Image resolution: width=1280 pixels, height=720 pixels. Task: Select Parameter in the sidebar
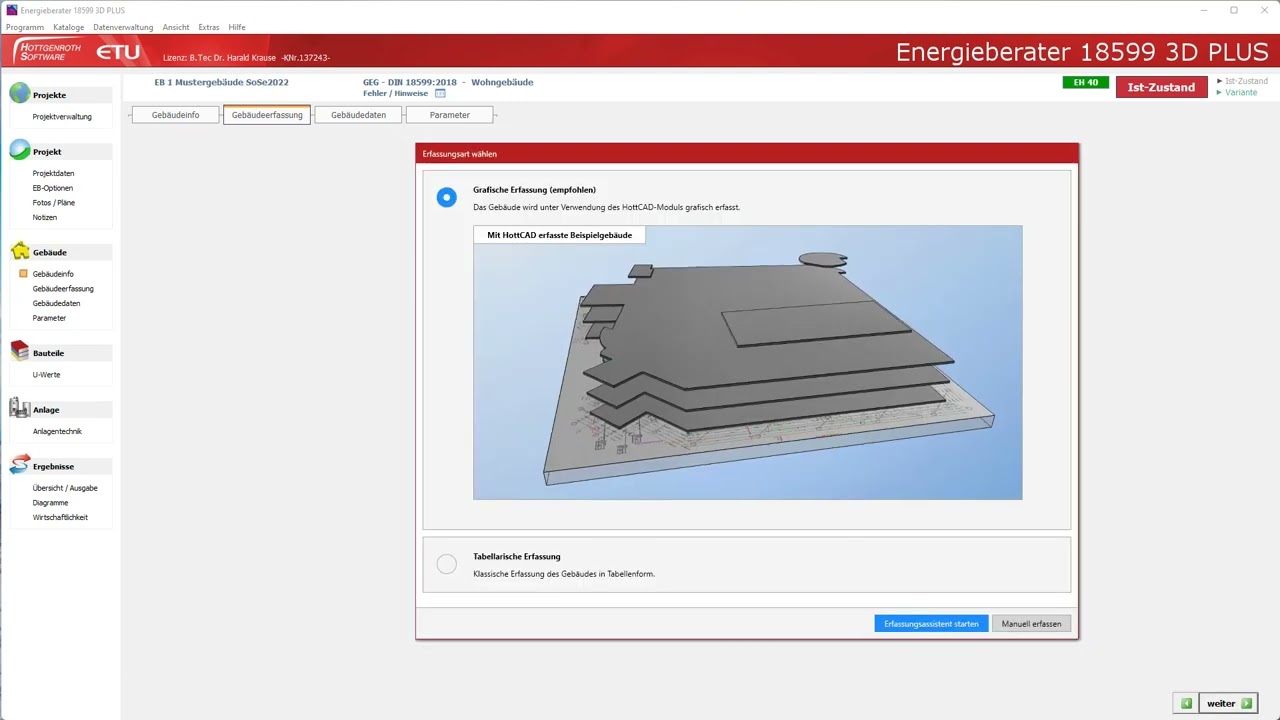coord(49,318)
